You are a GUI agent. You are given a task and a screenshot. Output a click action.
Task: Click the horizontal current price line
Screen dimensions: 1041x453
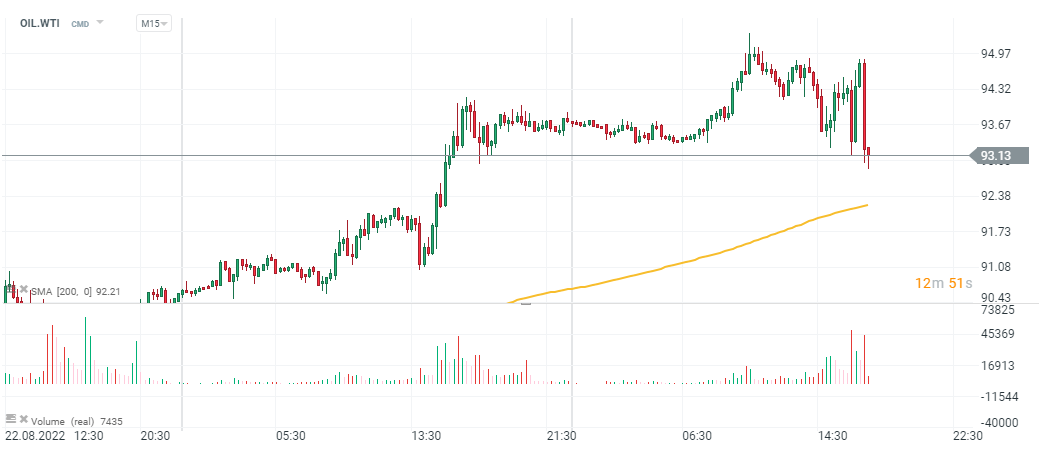[300, 155]
